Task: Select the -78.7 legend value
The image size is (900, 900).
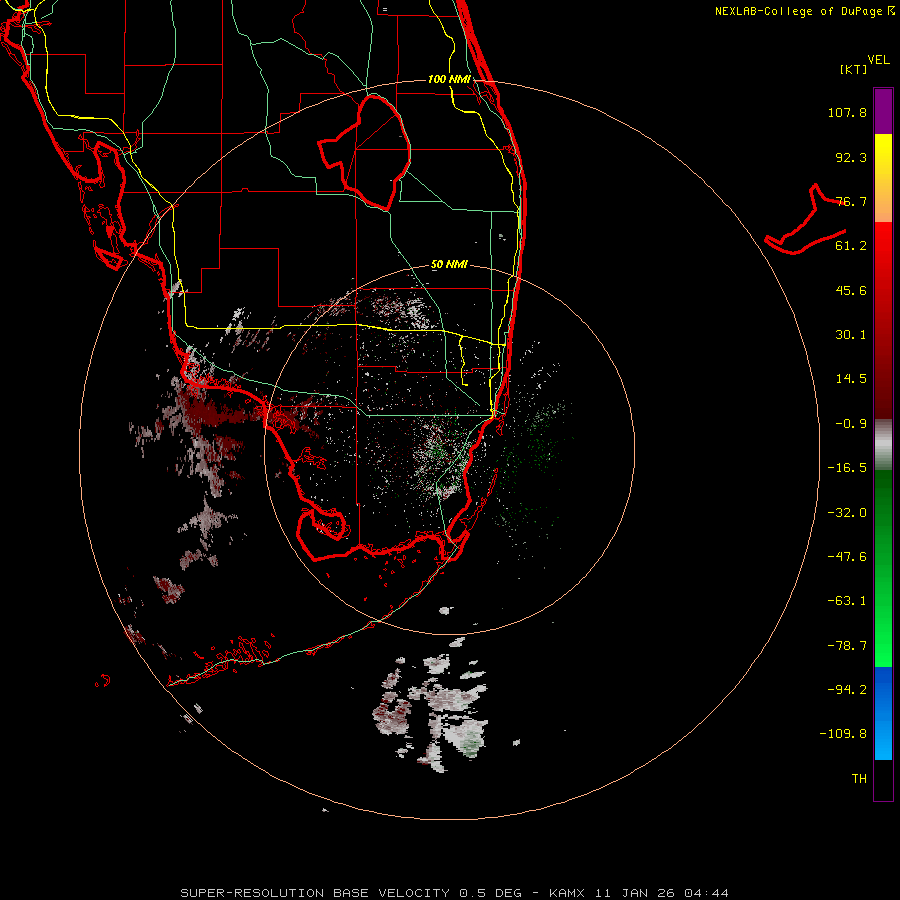Action: (847, 646)
